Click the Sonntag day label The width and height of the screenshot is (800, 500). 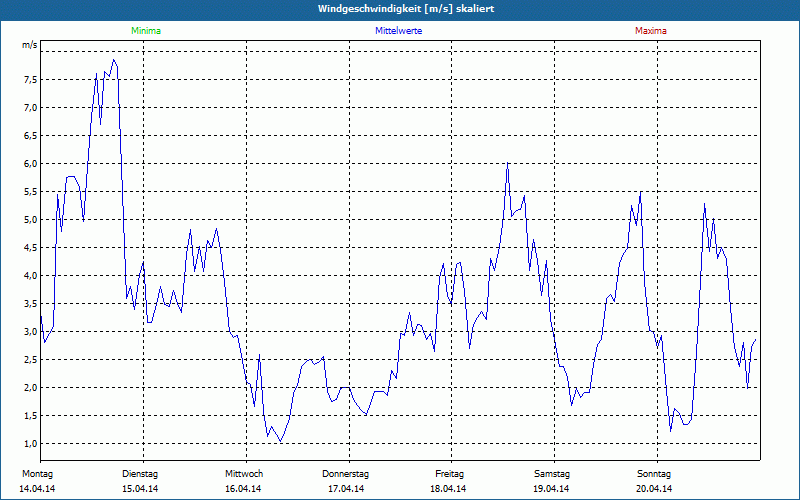coord(654,474)
